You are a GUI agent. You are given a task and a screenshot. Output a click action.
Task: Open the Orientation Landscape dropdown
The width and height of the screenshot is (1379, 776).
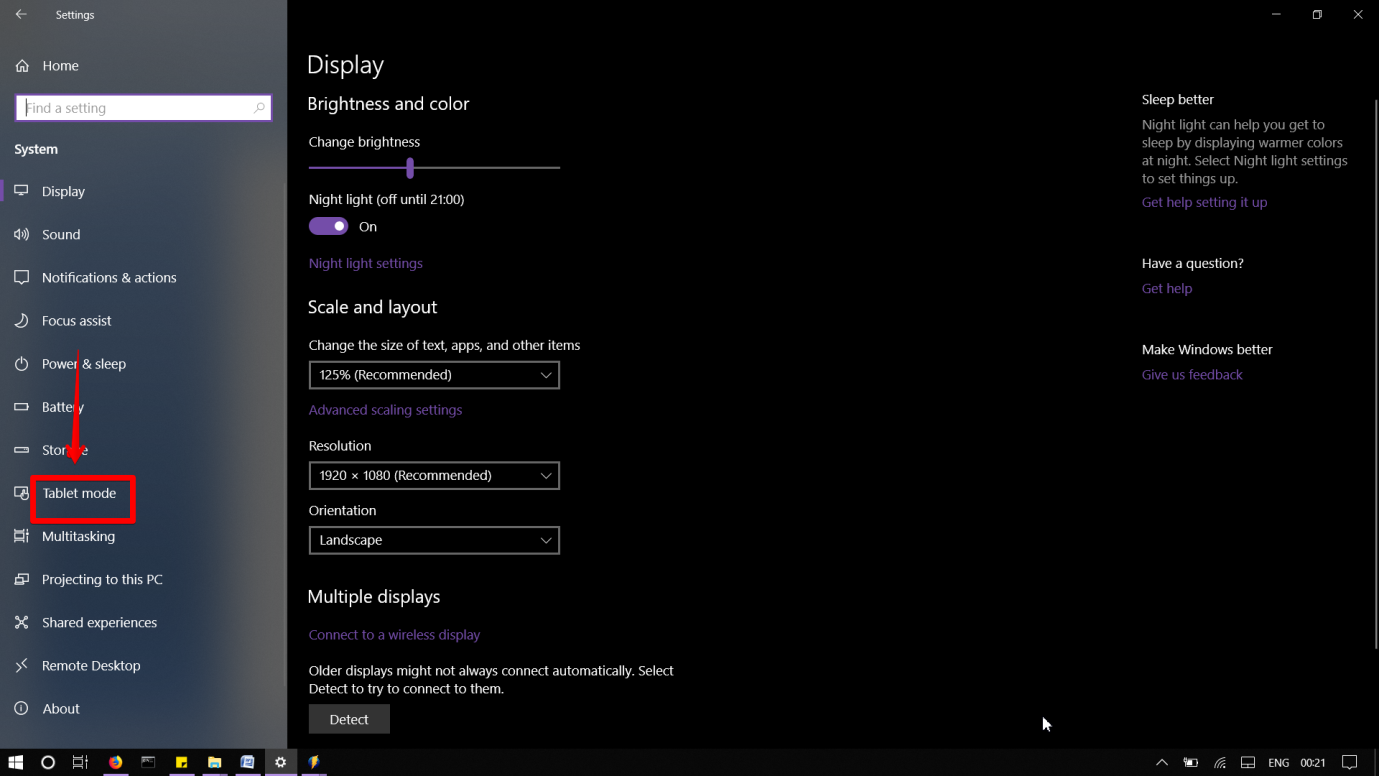click(x=434, y=540)
